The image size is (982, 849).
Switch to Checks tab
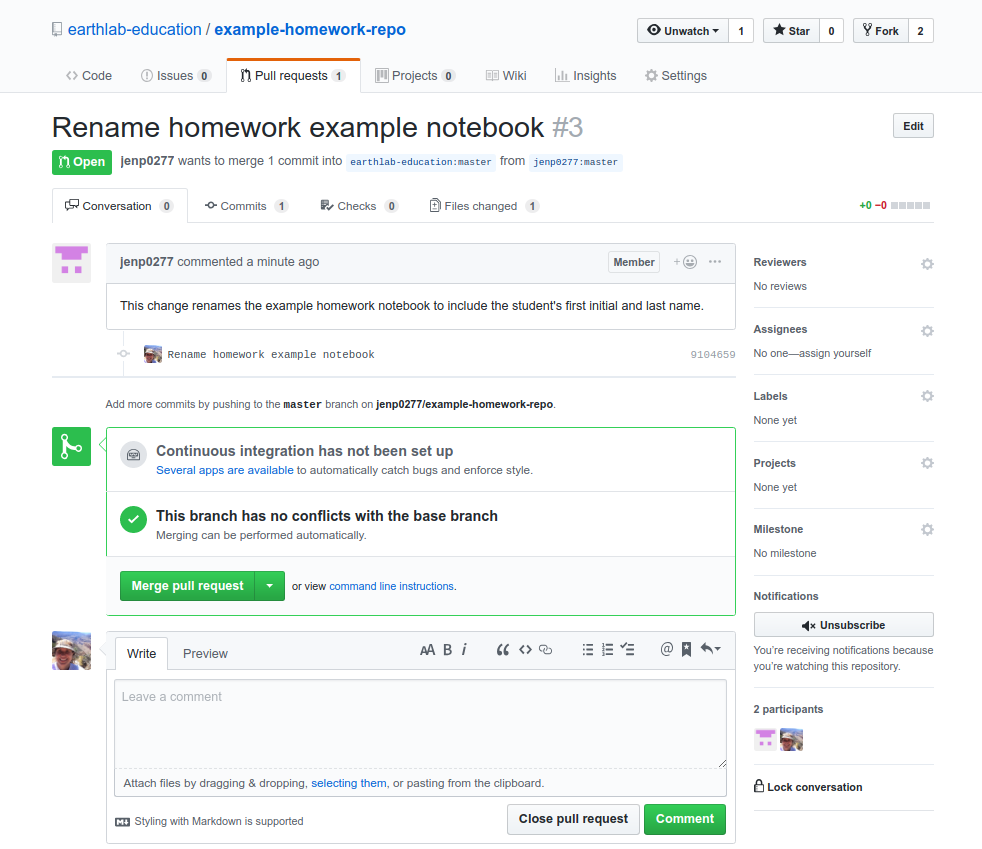359,206
